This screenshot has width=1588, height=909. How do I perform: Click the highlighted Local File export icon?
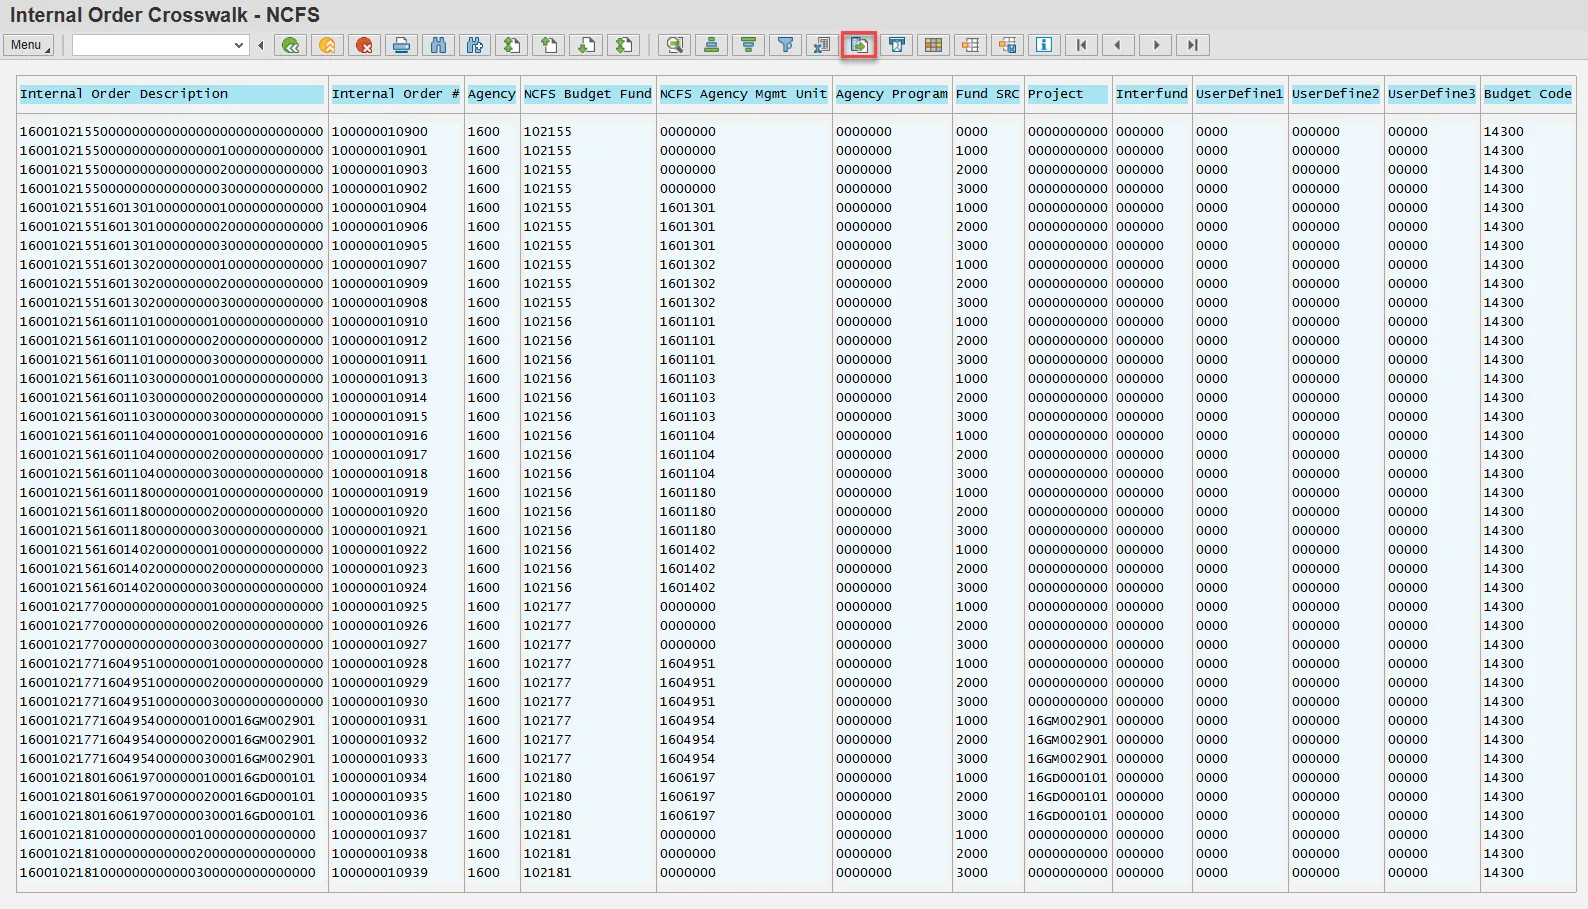click(859, 45)
